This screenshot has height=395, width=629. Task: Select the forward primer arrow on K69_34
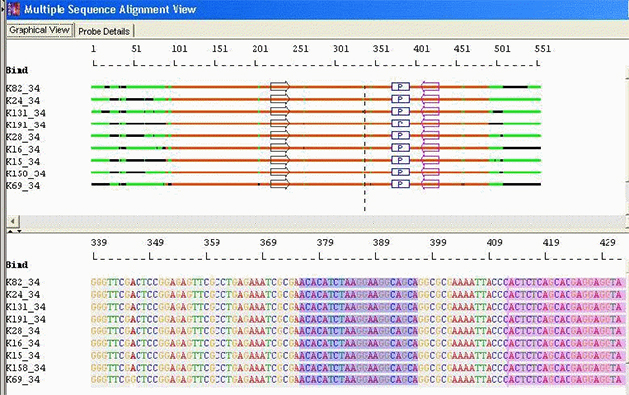[280, 184]
